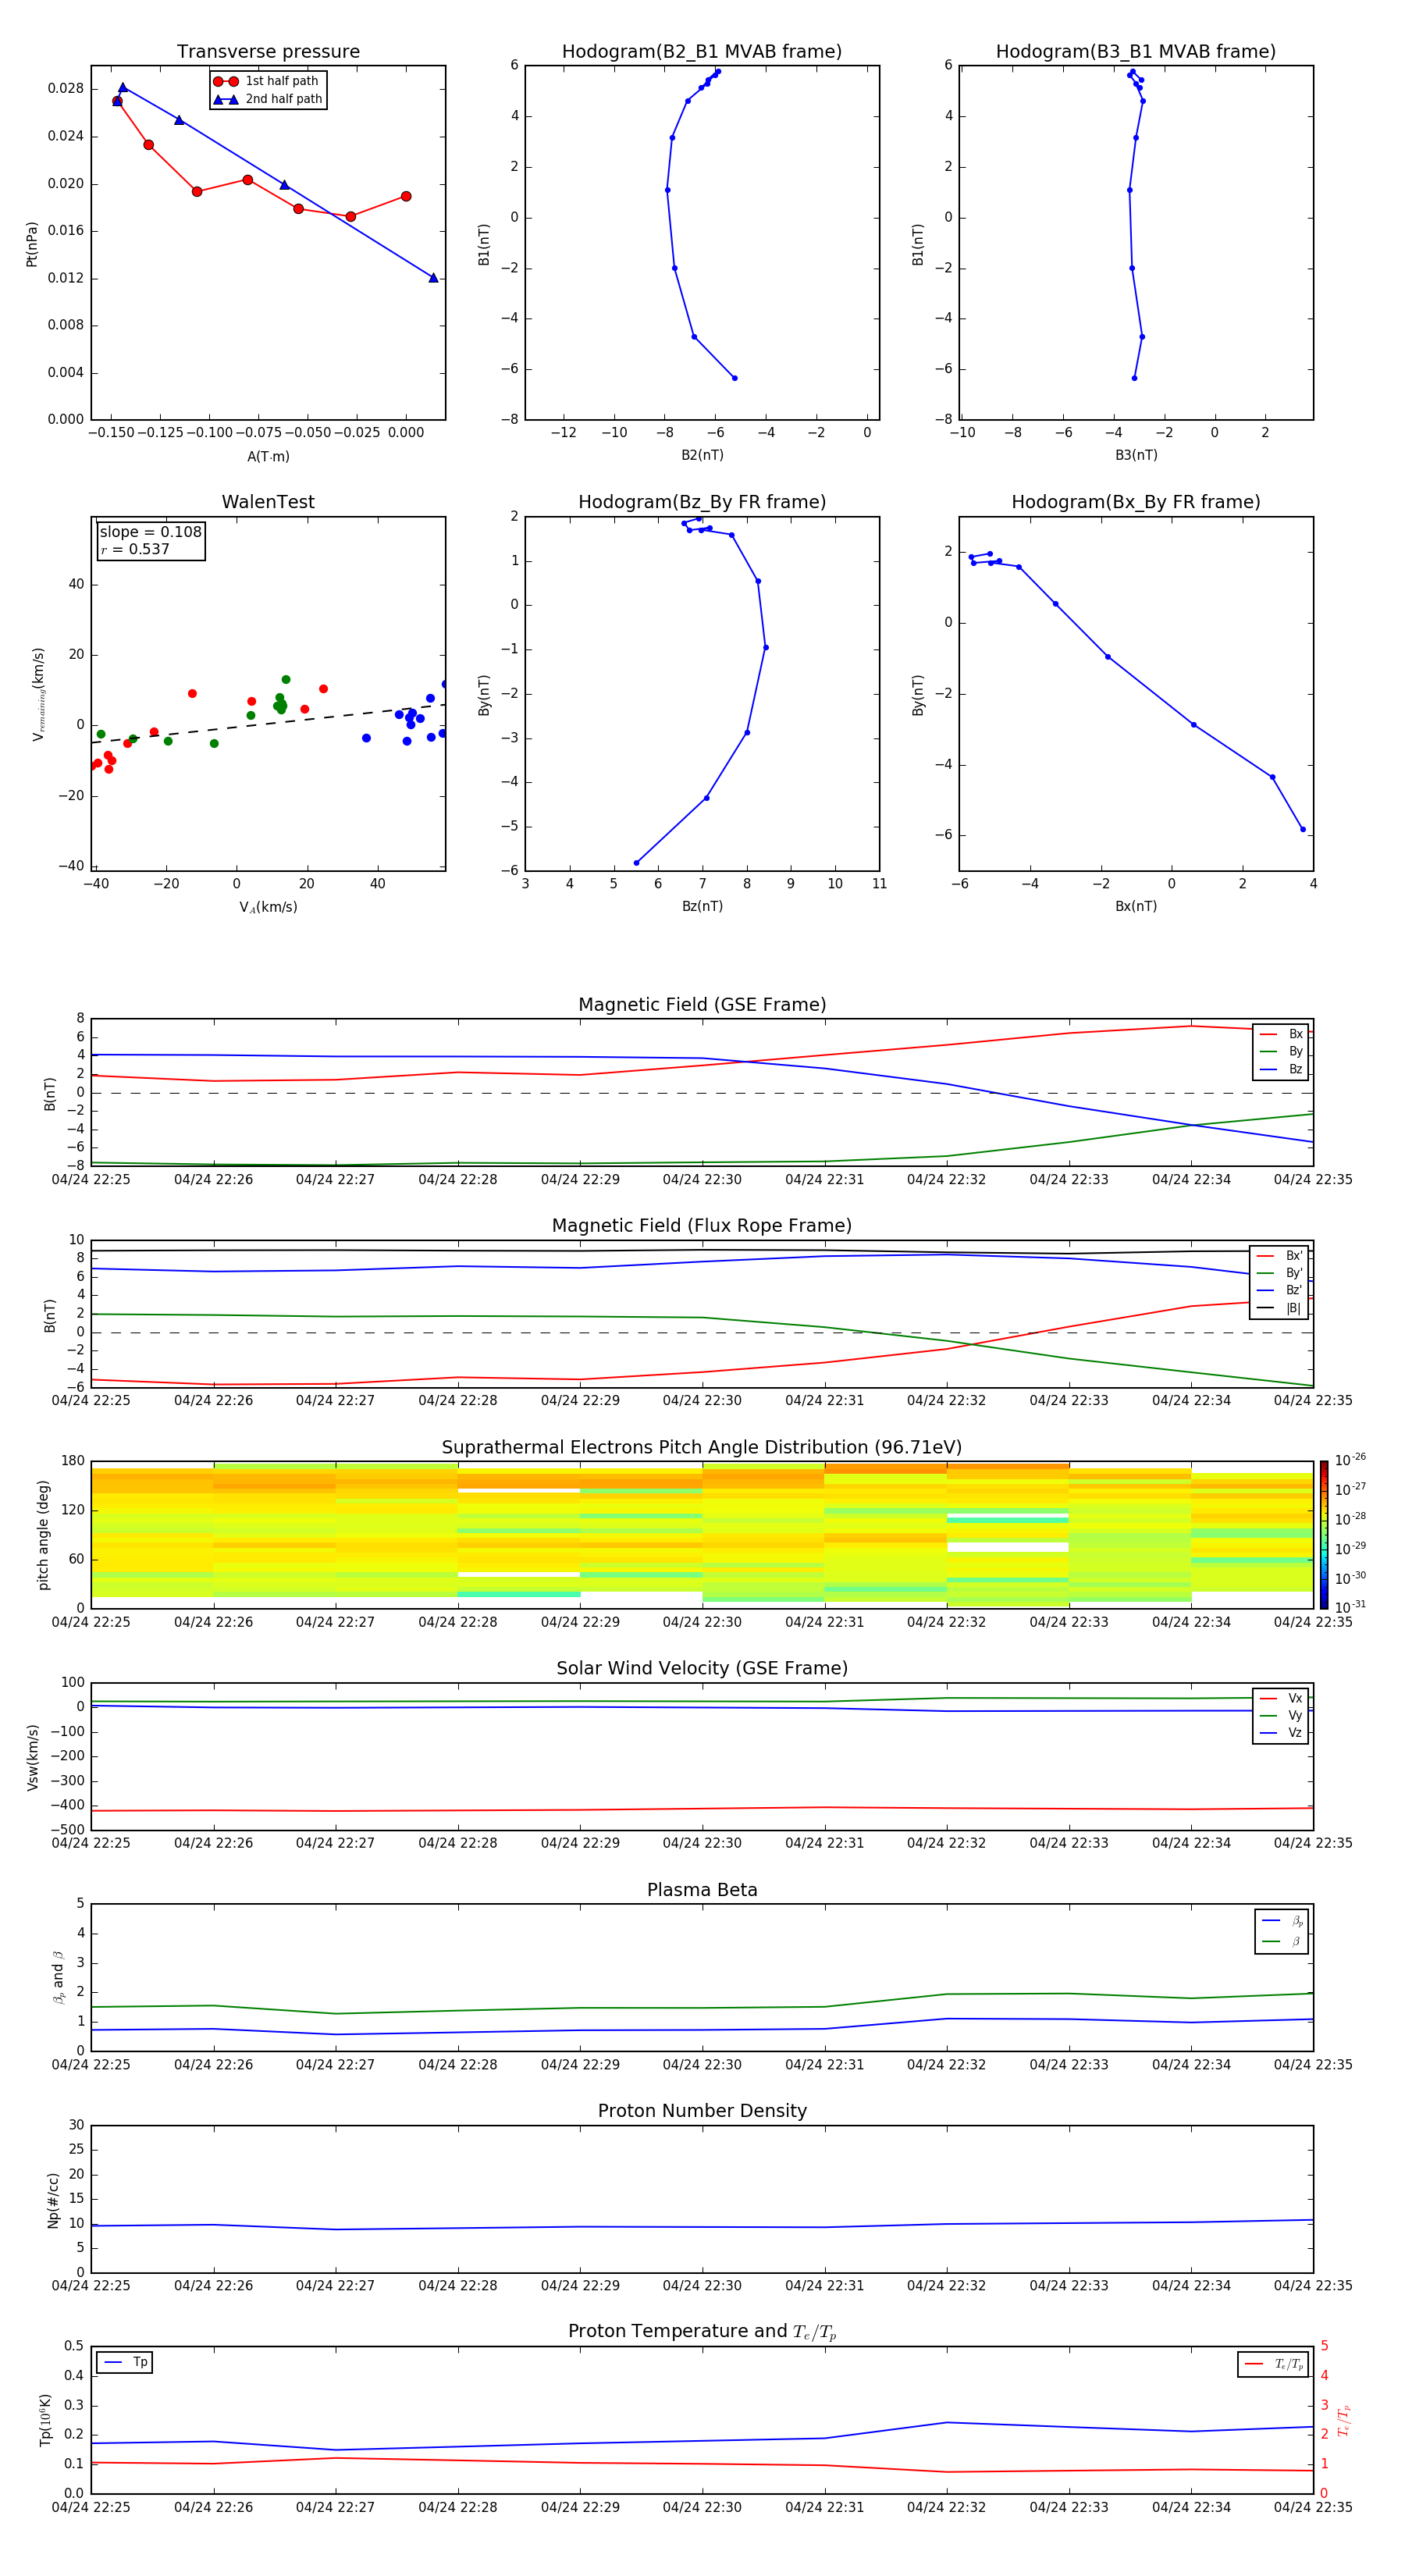The height and width of the screenshot is (2576, 1405).
Task: Click the Solar Wind Velocity (GSE Frame) title
Action: tap(702, 1668)
